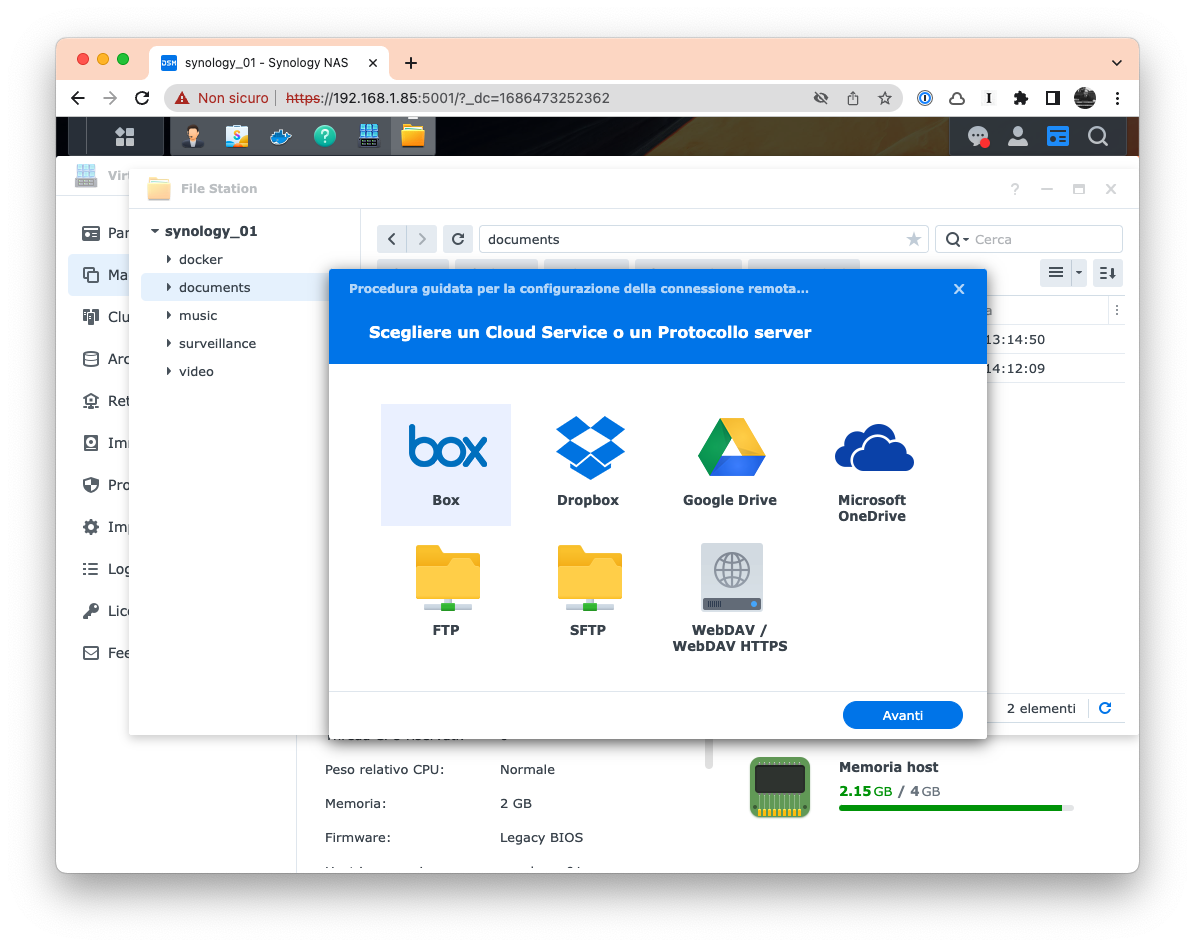The width and height of the screenshot is (1195, 947).
Task: Open the view mode dropdown arrow
Action: pos(1078,273)
